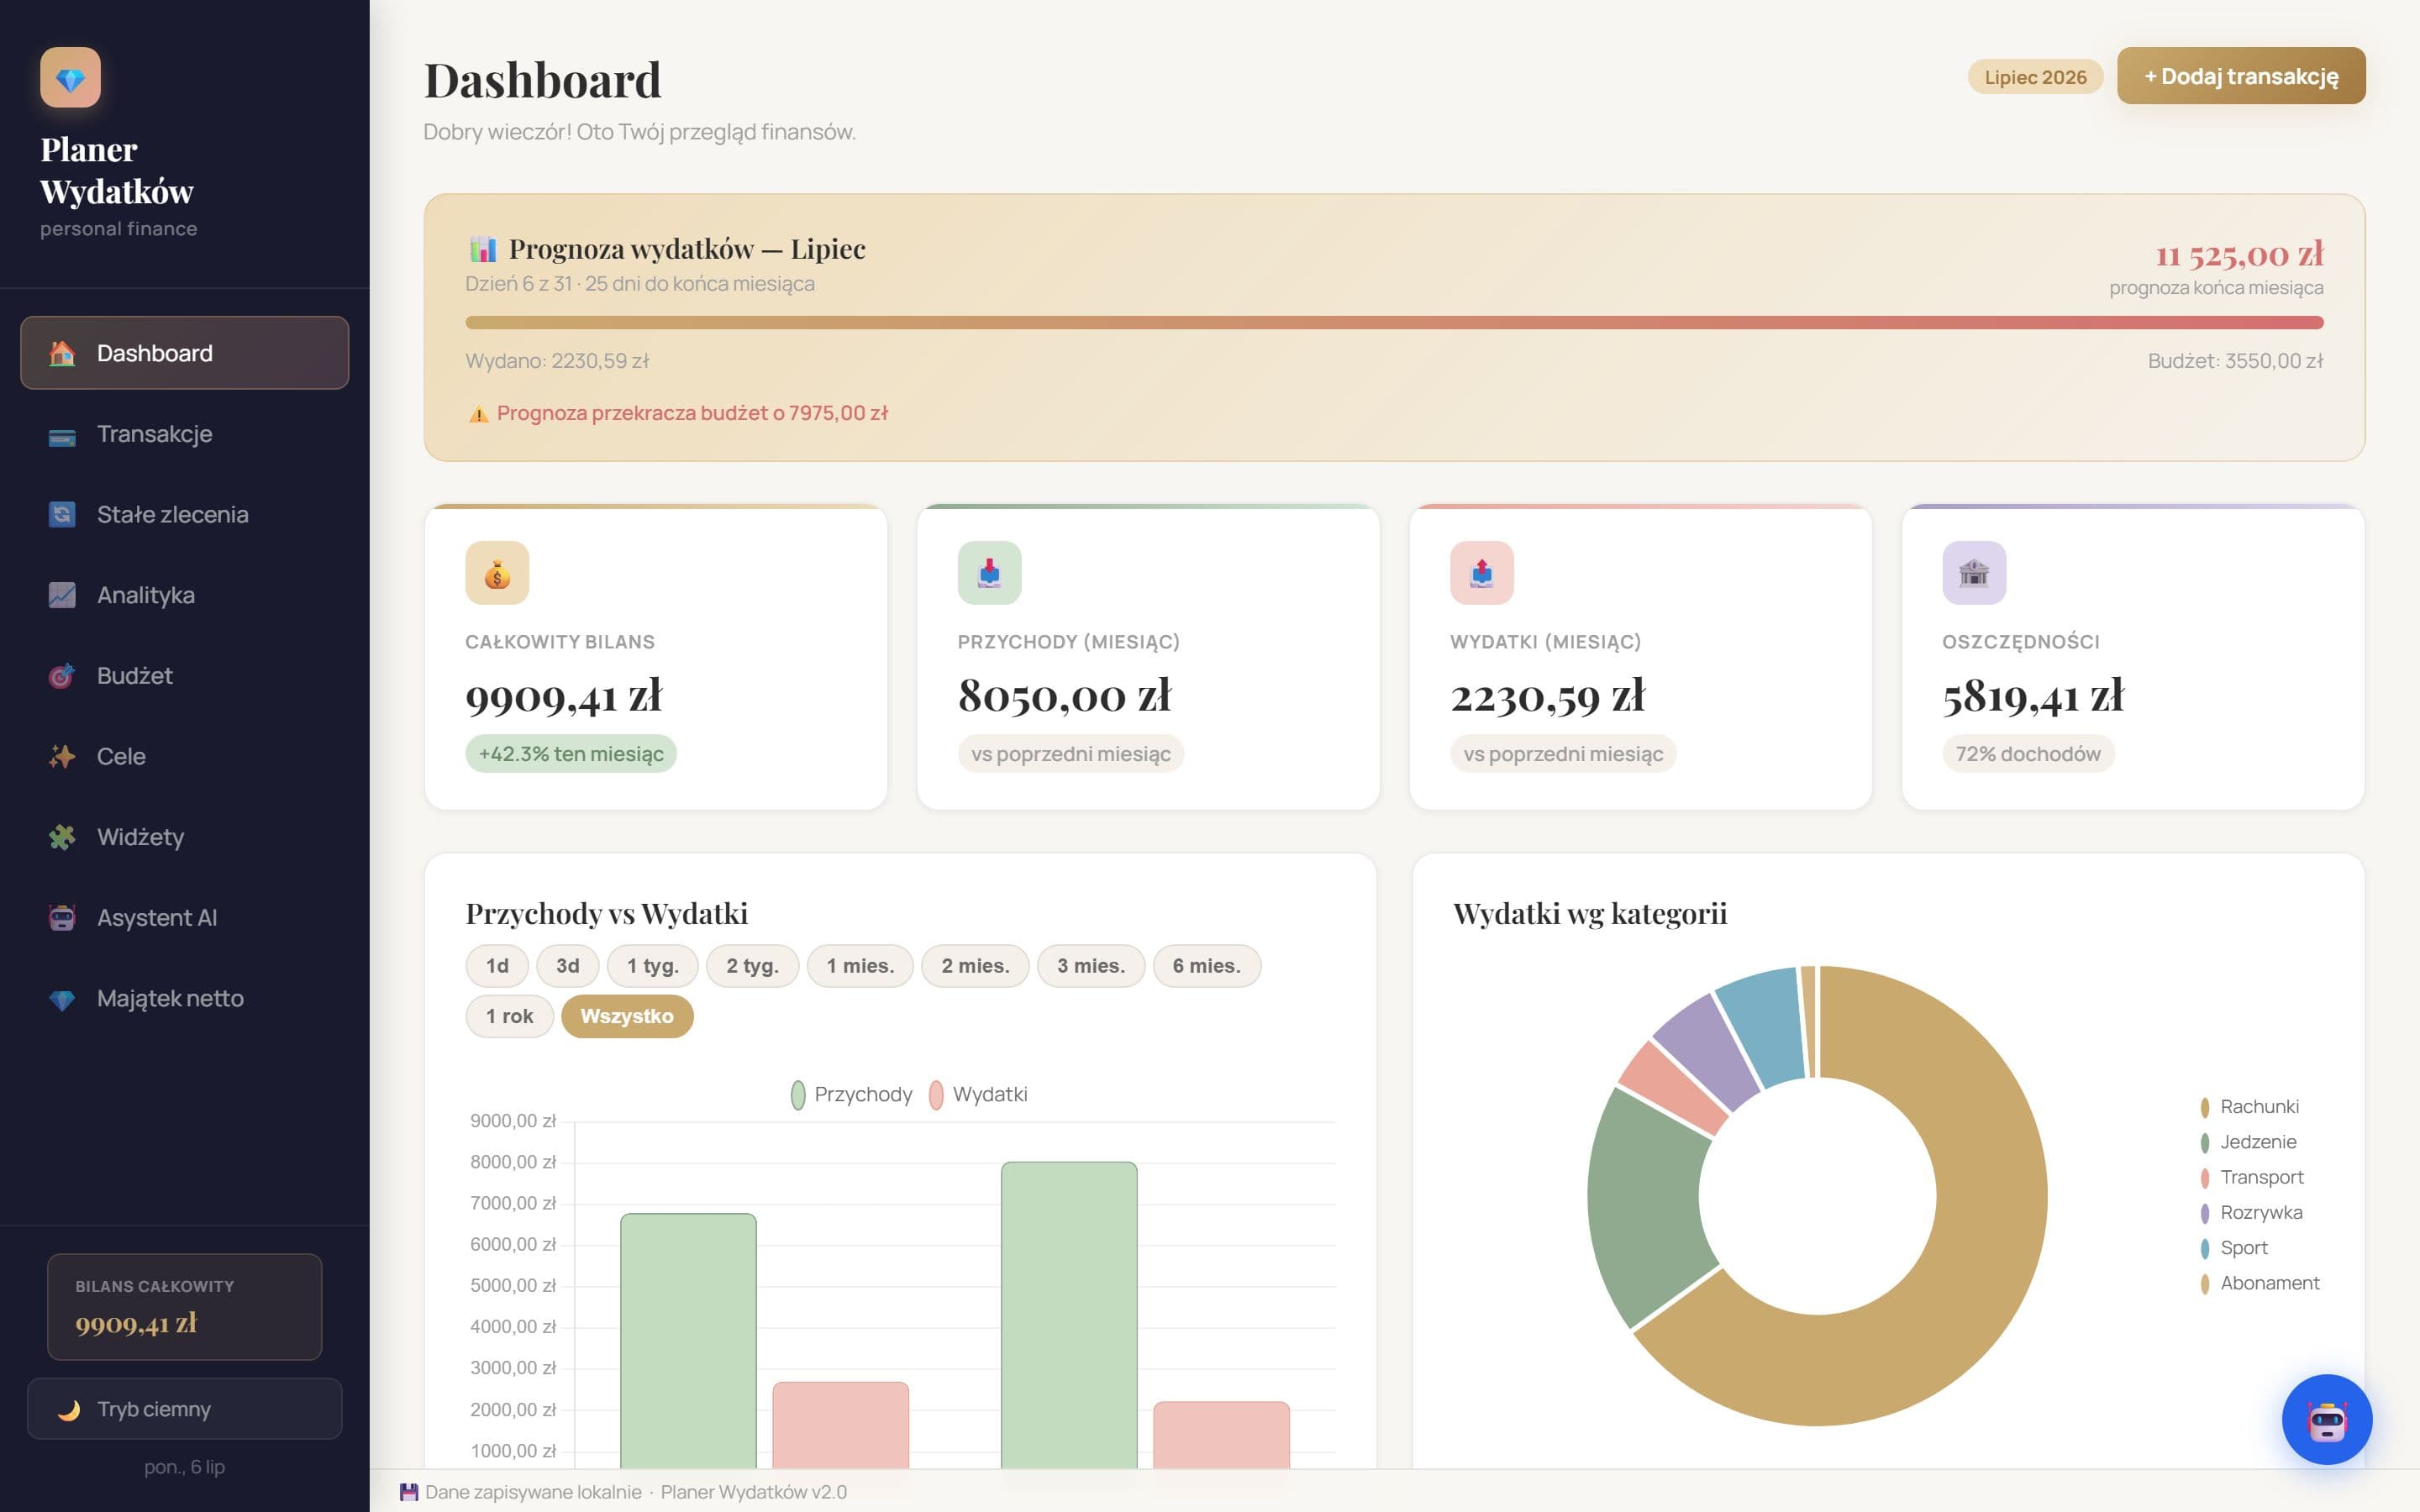This screenshot has width=2420, height=1512.
Task: Click the 11 525,00 zł forecast amount
Action: [2239, 254]
